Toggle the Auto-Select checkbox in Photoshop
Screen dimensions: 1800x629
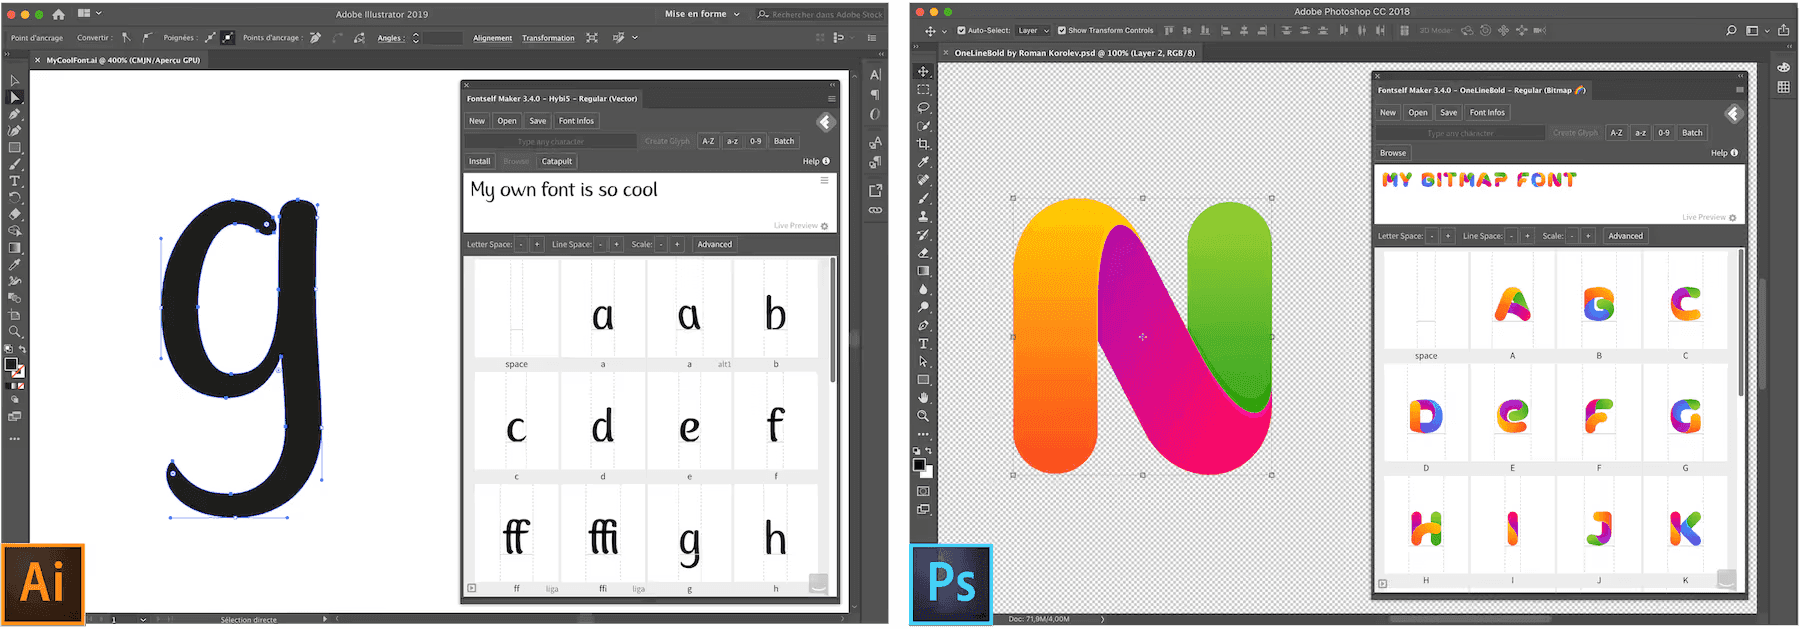pos(961,30)
